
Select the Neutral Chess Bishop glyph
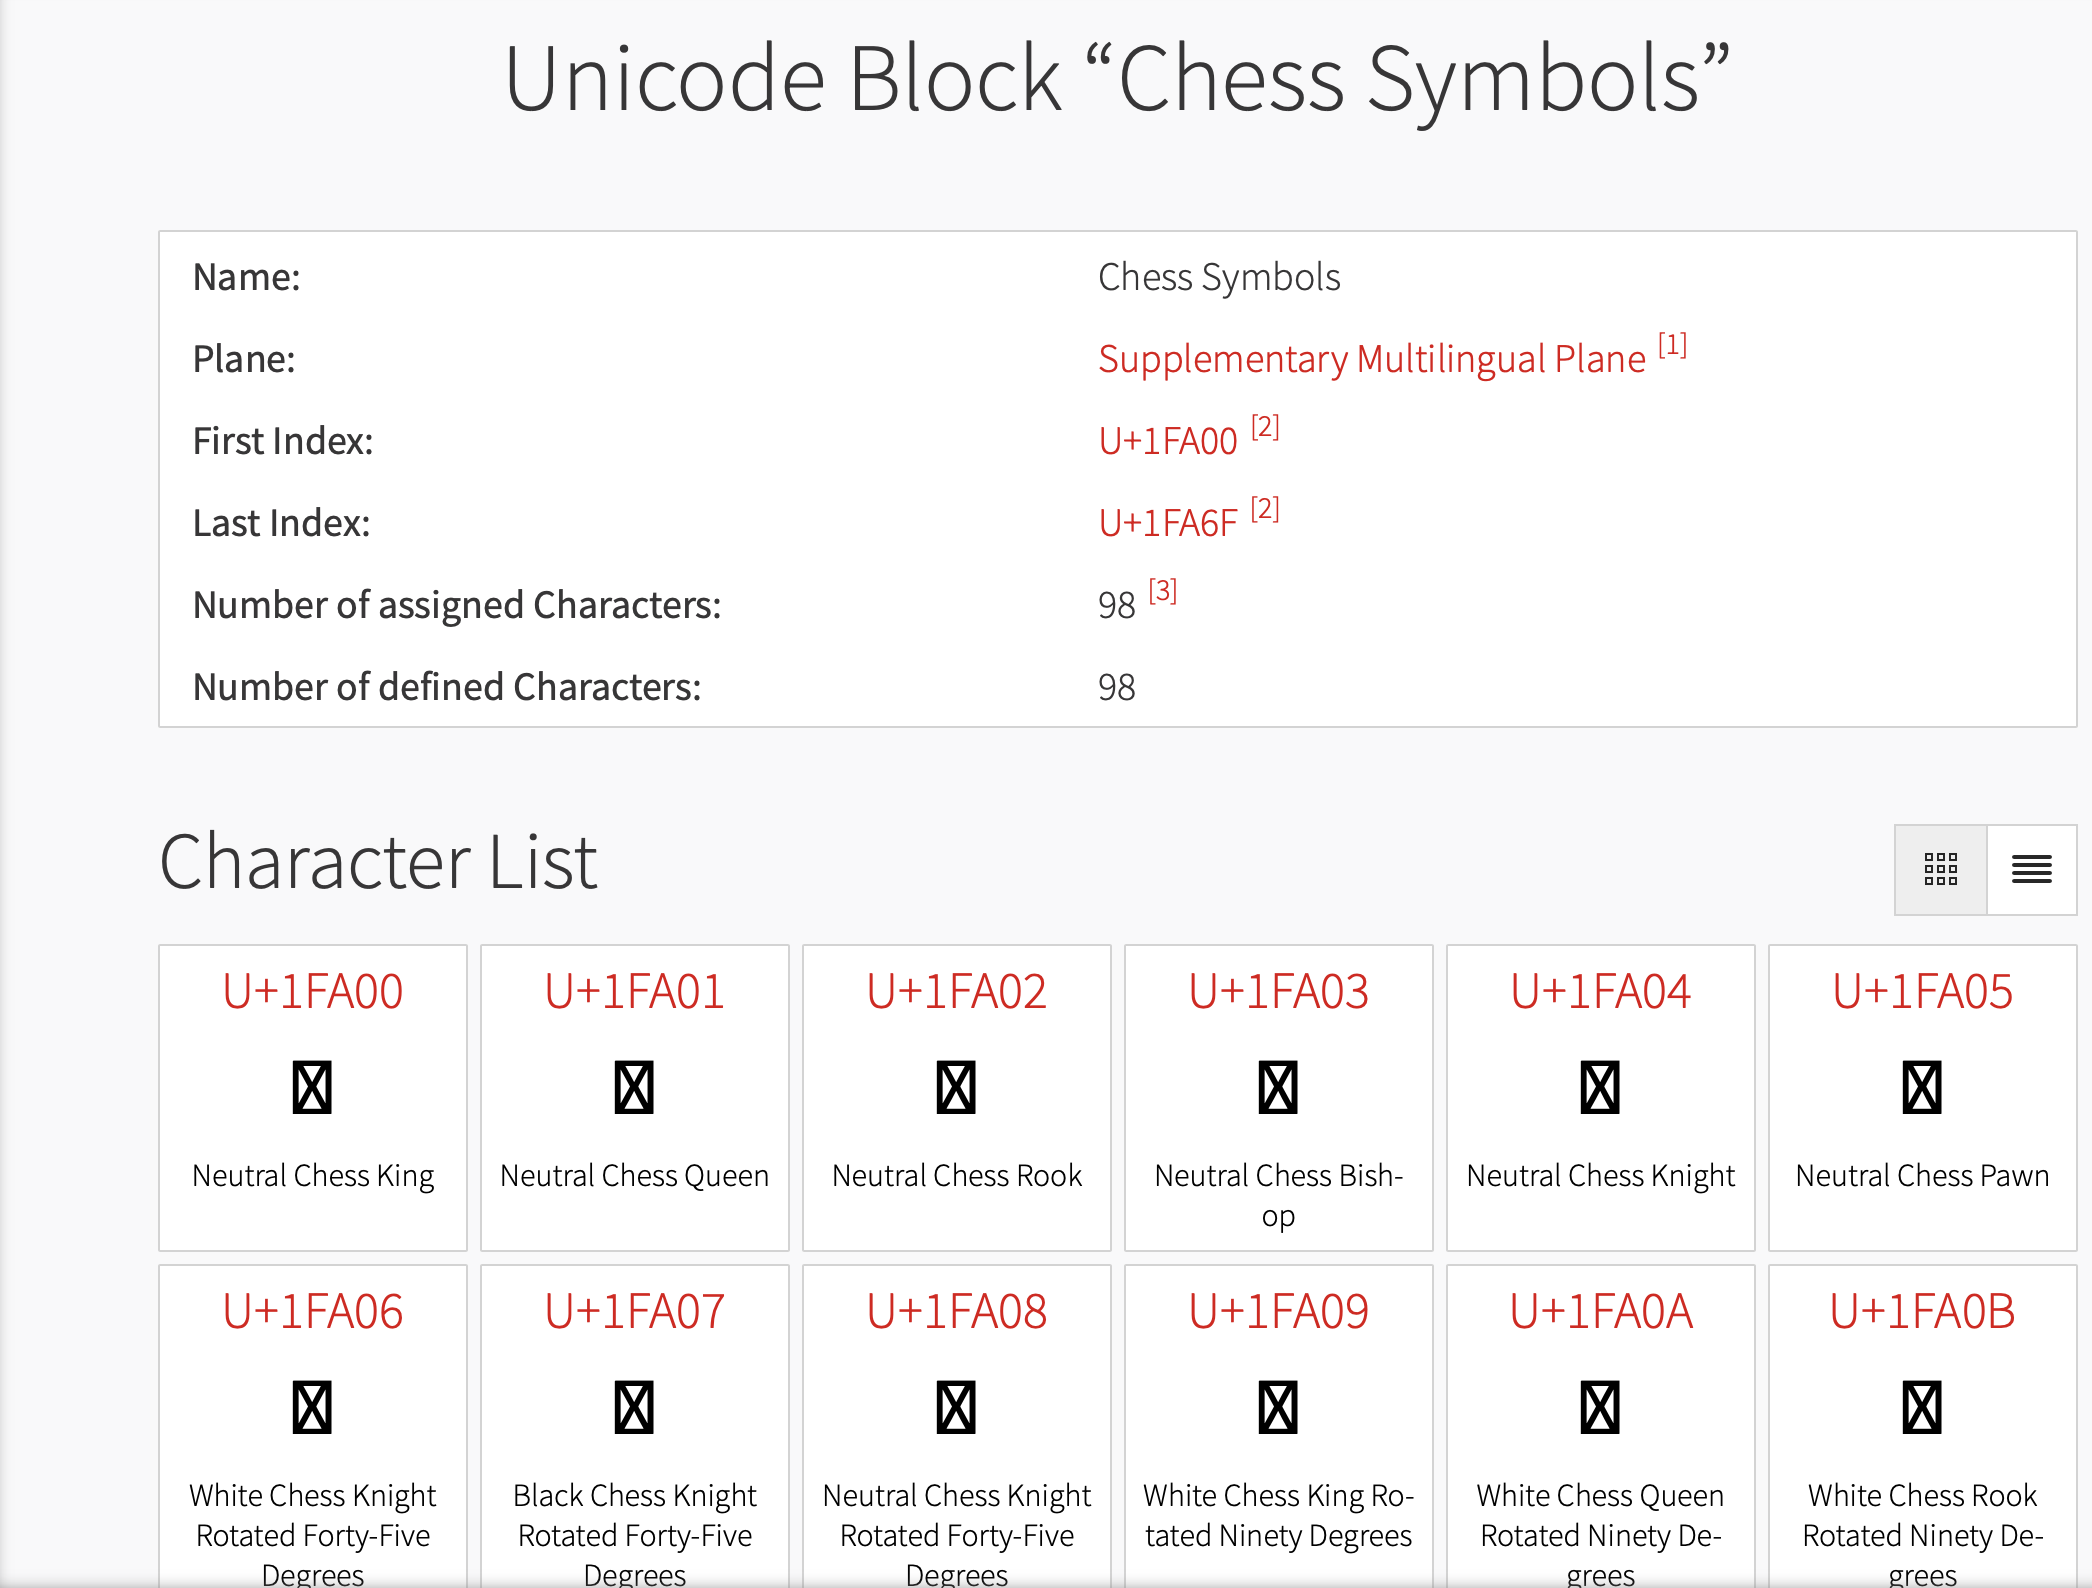click(1278, 1088)
